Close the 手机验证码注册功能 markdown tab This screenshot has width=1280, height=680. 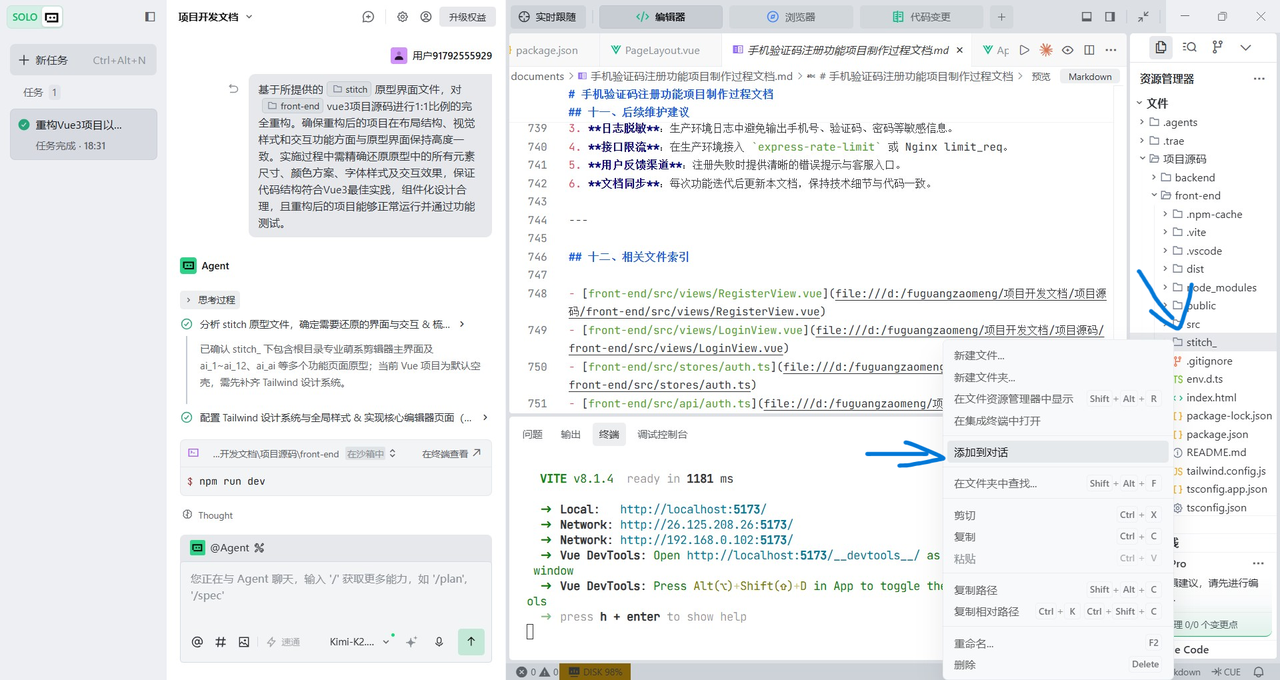pyautogui.click(x=959, y=50)
